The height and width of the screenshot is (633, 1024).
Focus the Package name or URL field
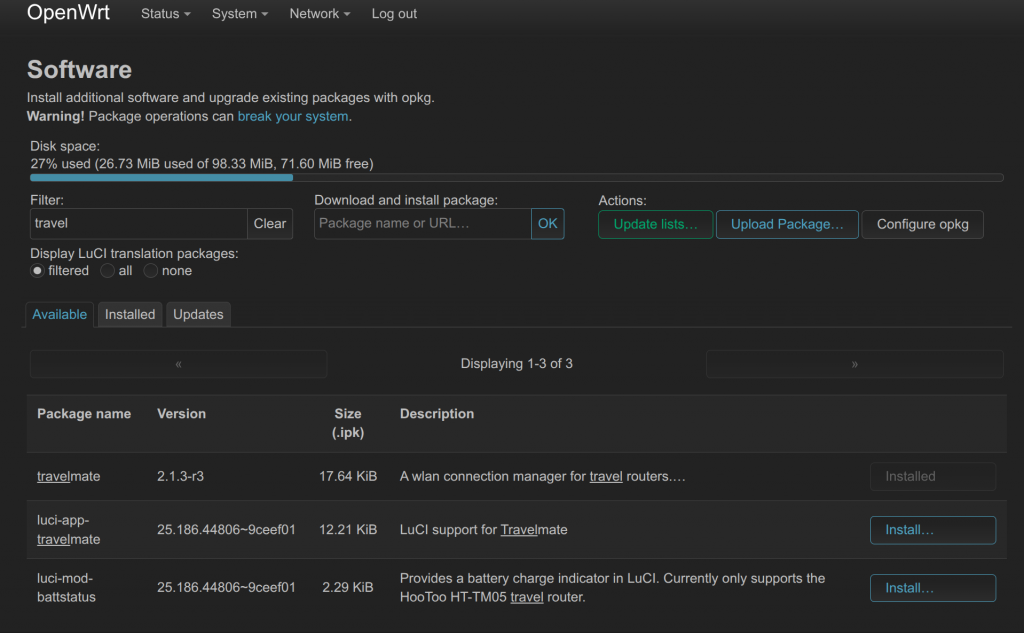coord(423,223)
